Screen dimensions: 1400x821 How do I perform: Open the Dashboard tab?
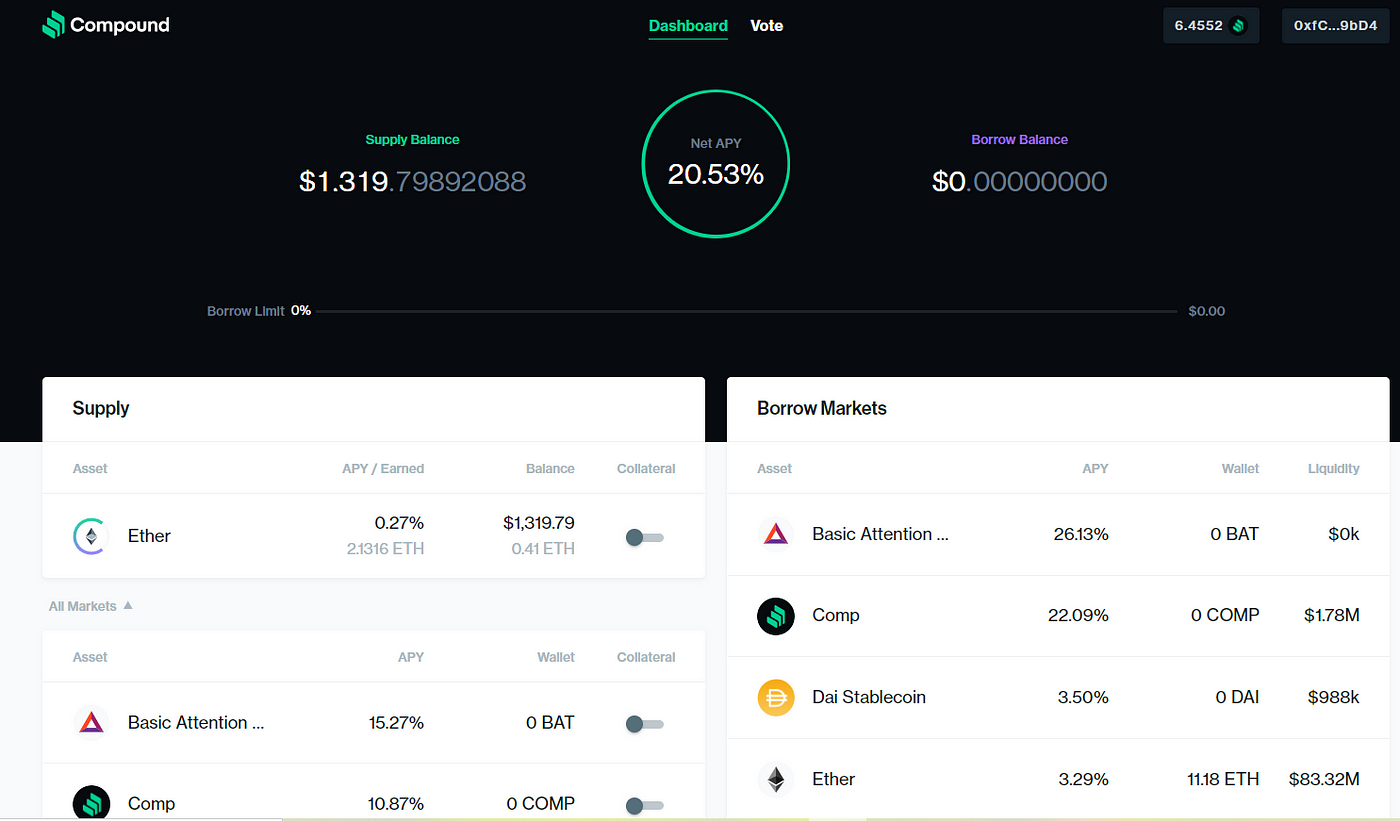pos(688,26)
